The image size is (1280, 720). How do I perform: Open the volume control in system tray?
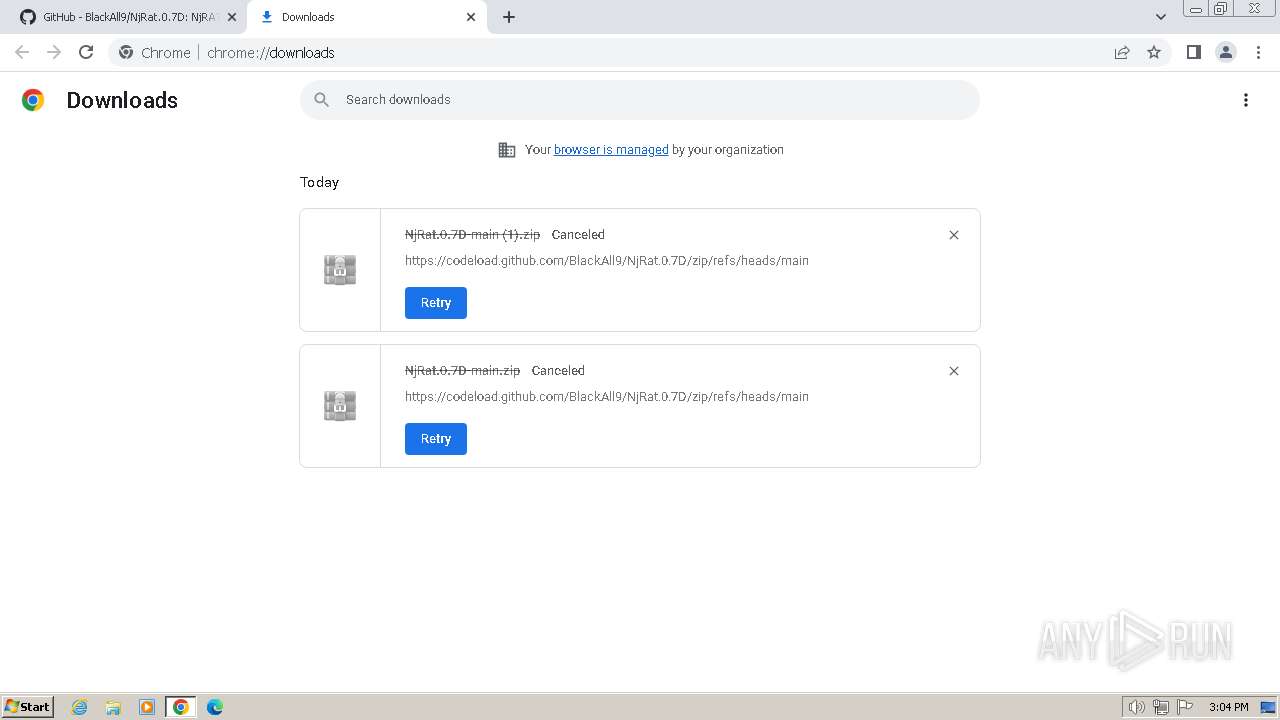1136,707
